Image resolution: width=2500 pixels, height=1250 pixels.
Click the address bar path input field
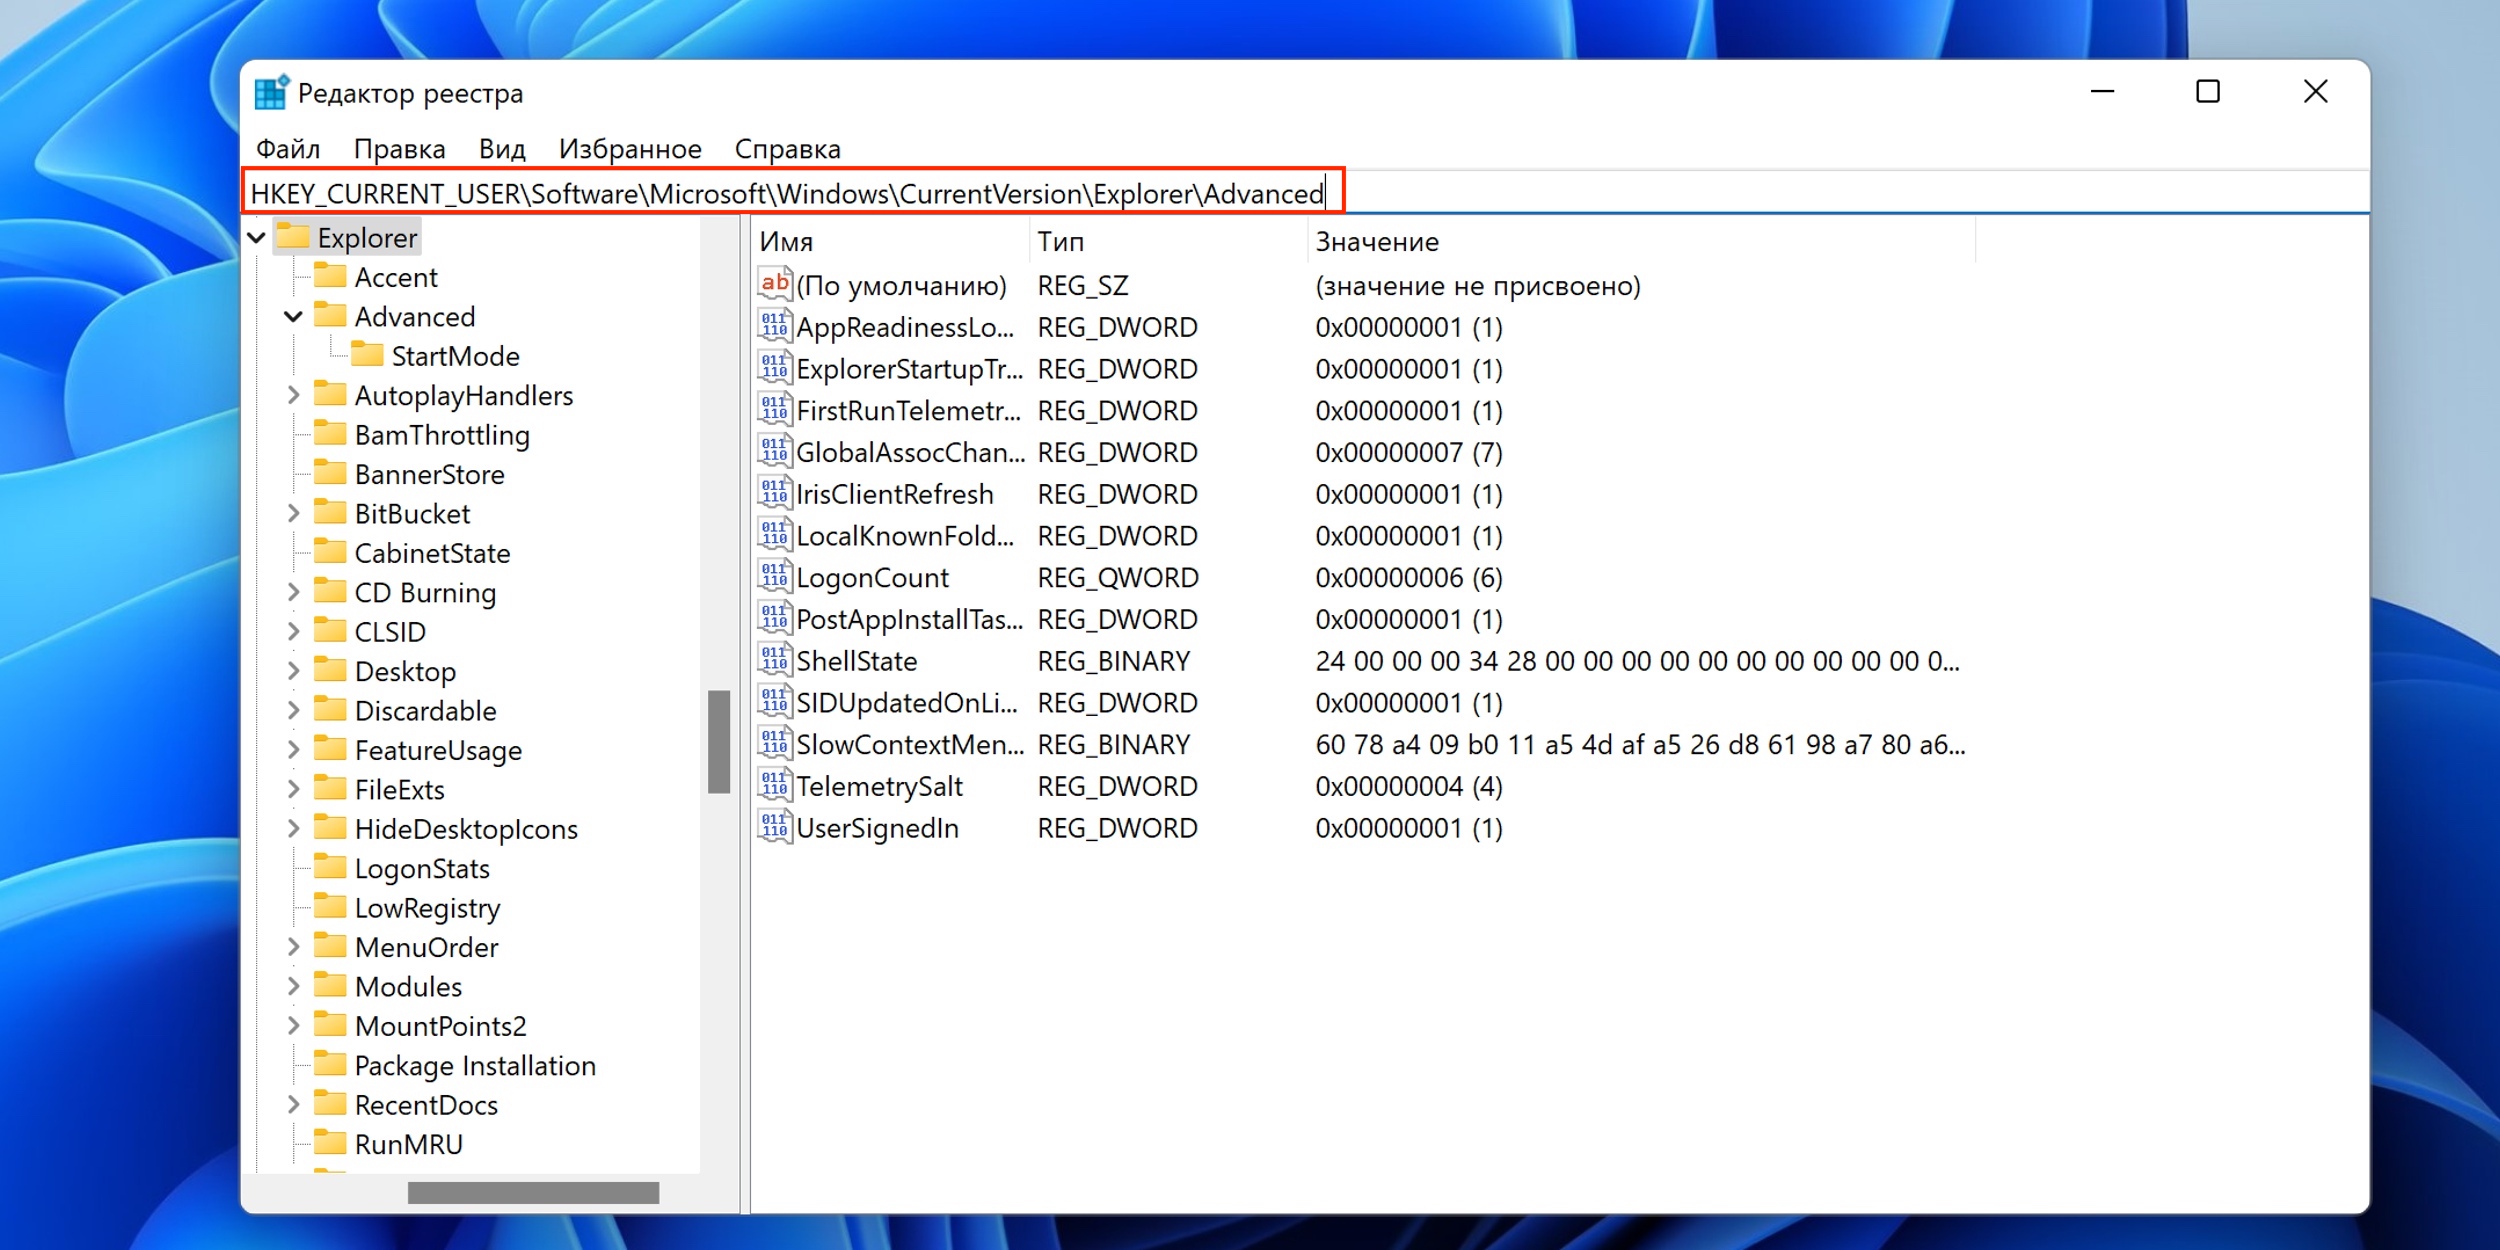(x=792, y=193)
